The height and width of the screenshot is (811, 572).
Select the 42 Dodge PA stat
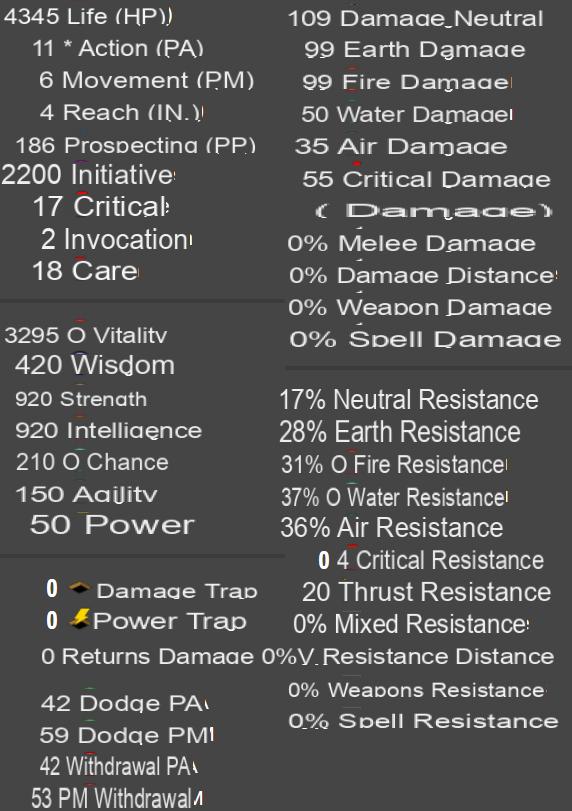pos(125,703)
